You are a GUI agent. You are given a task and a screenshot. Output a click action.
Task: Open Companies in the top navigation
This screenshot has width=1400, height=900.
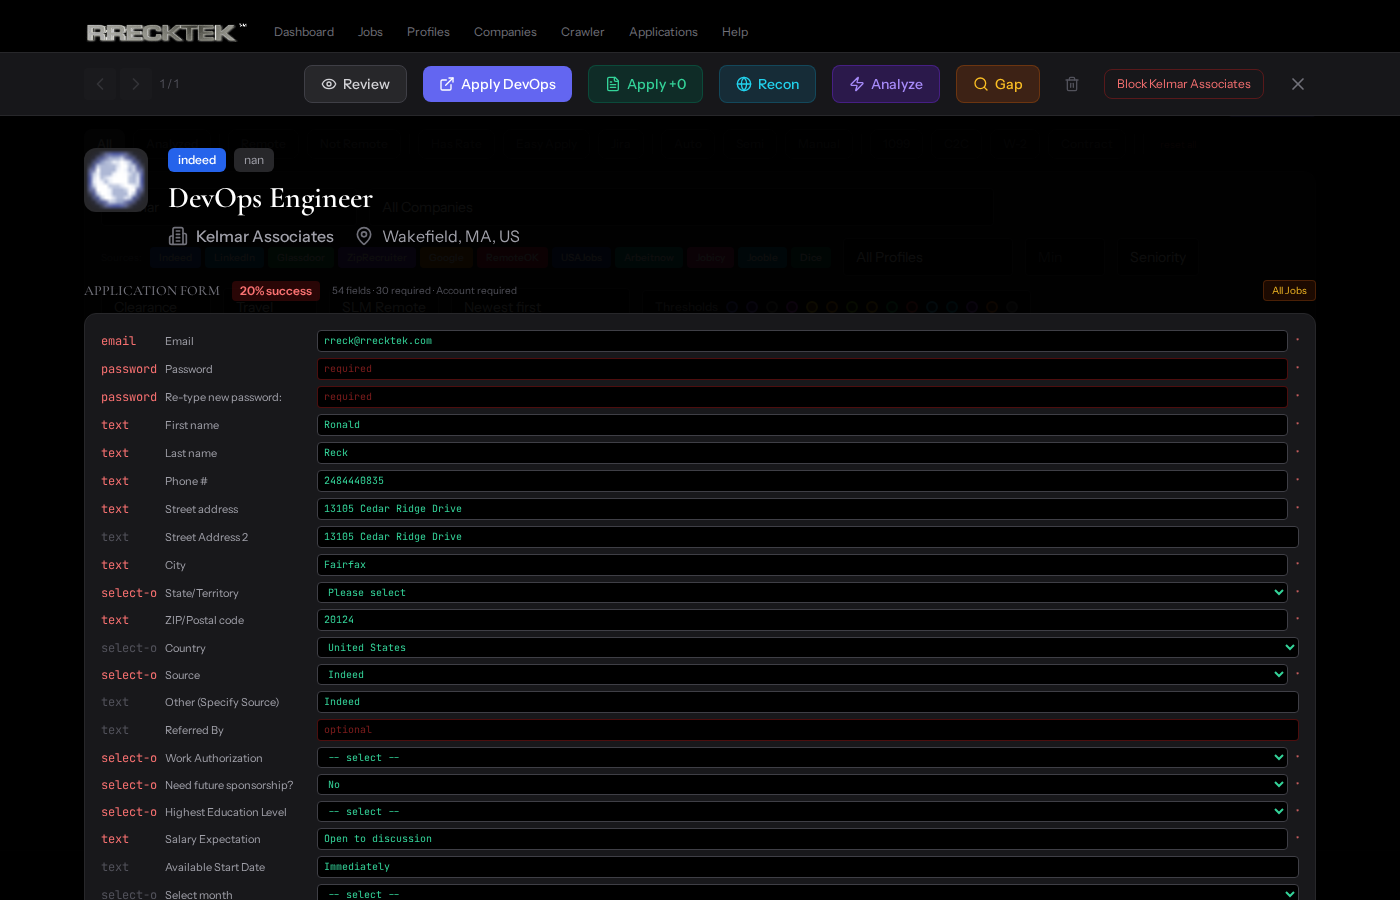(x=505, y=32)
